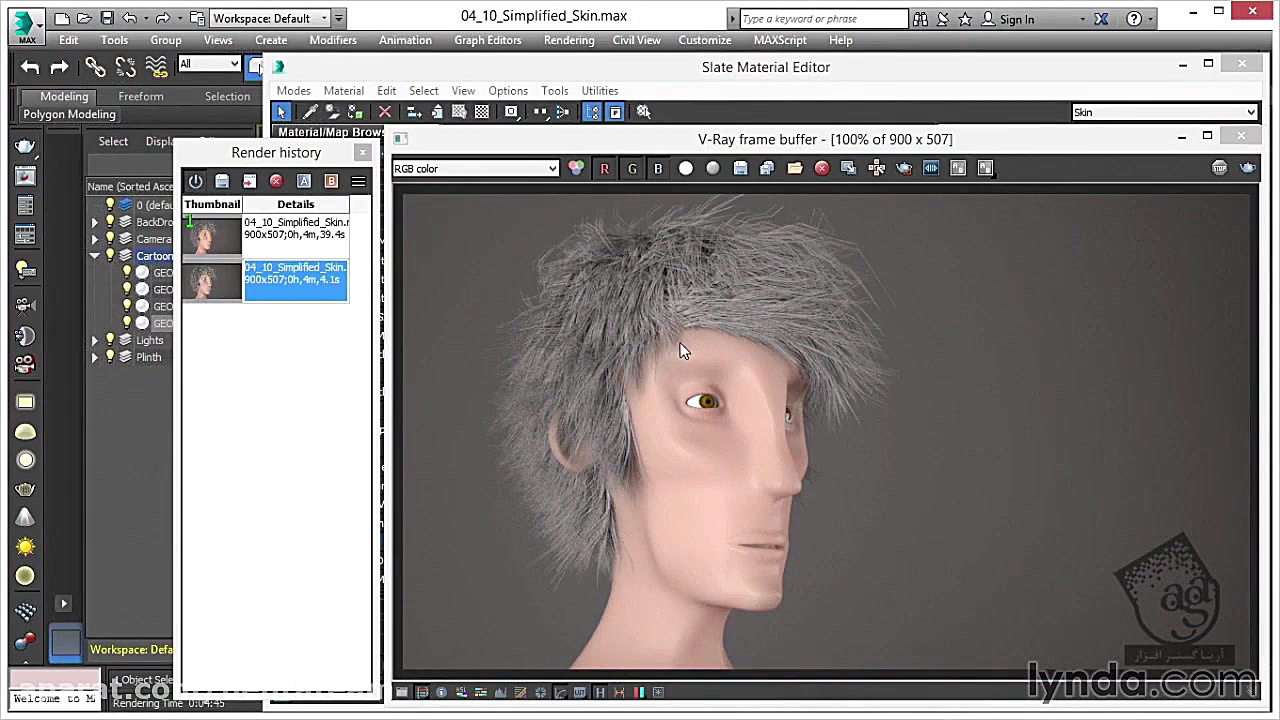Click Sign In button
This screenshot has height=720, width=1280.
[x=1009, y=19]
